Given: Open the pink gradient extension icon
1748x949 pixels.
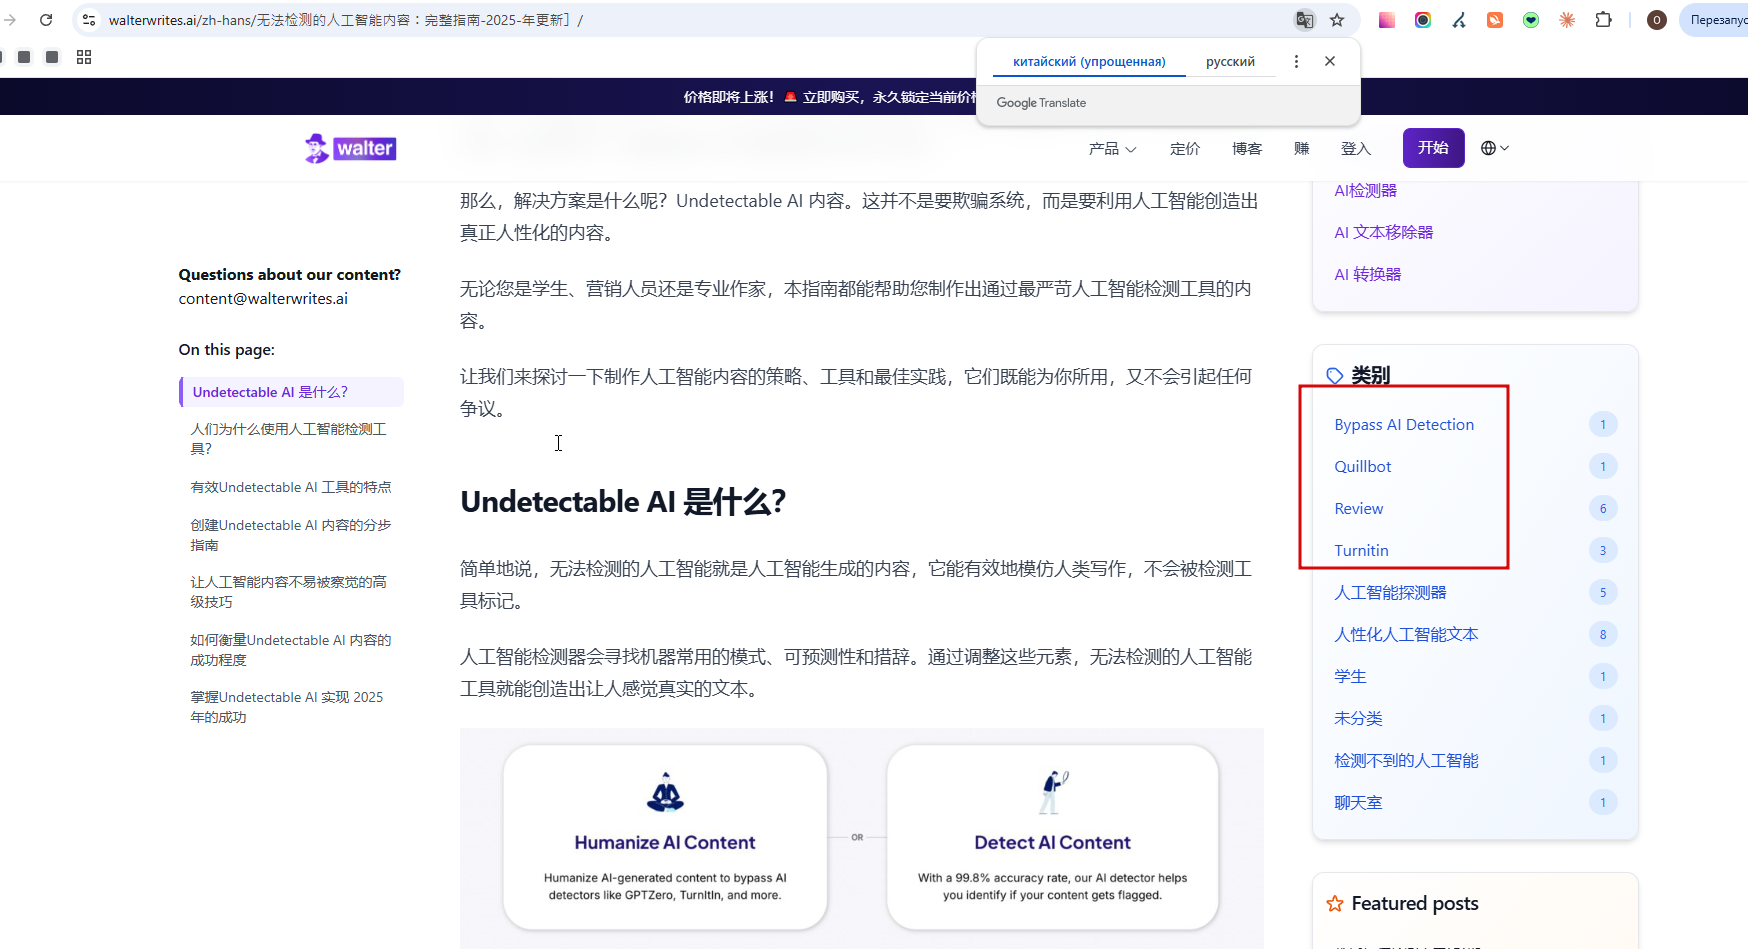Looking at the screenshot, I should pos(1387,20).
